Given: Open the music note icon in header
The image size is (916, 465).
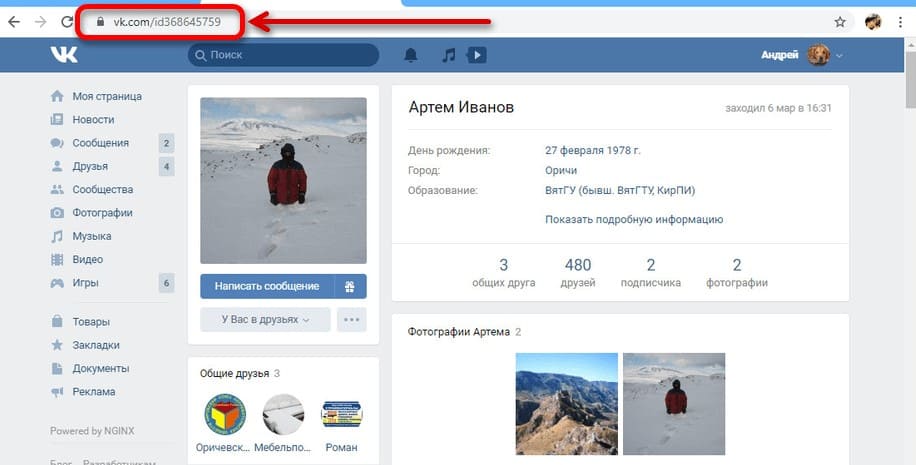Looking at the screenshot, I should coord(448,55).
